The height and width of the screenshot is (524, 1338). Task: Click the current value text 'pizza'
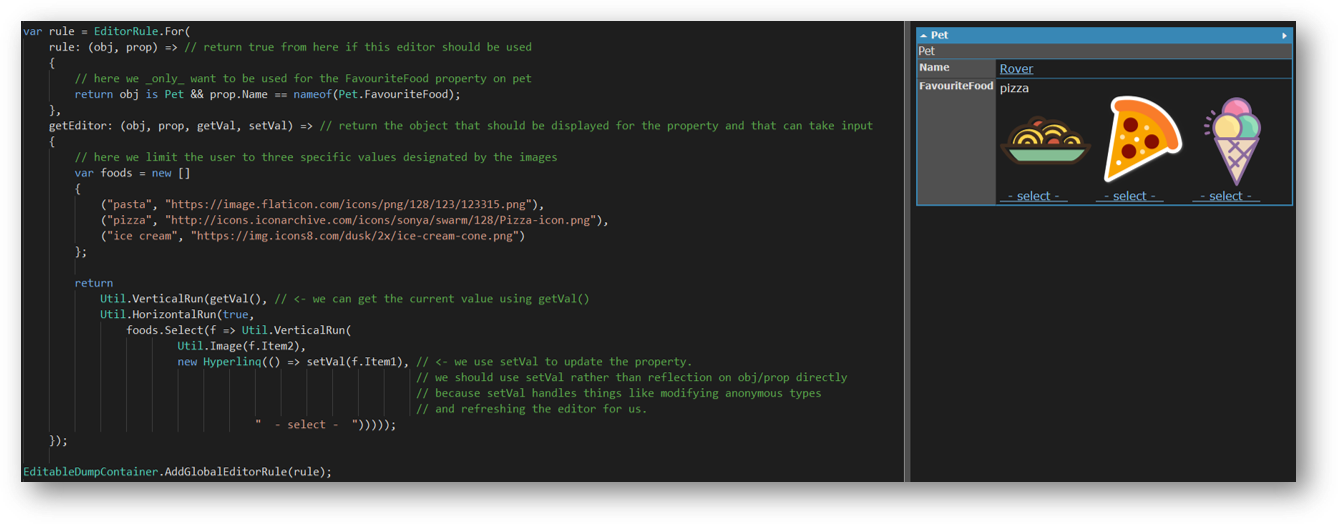click(x=1014, y=88)
